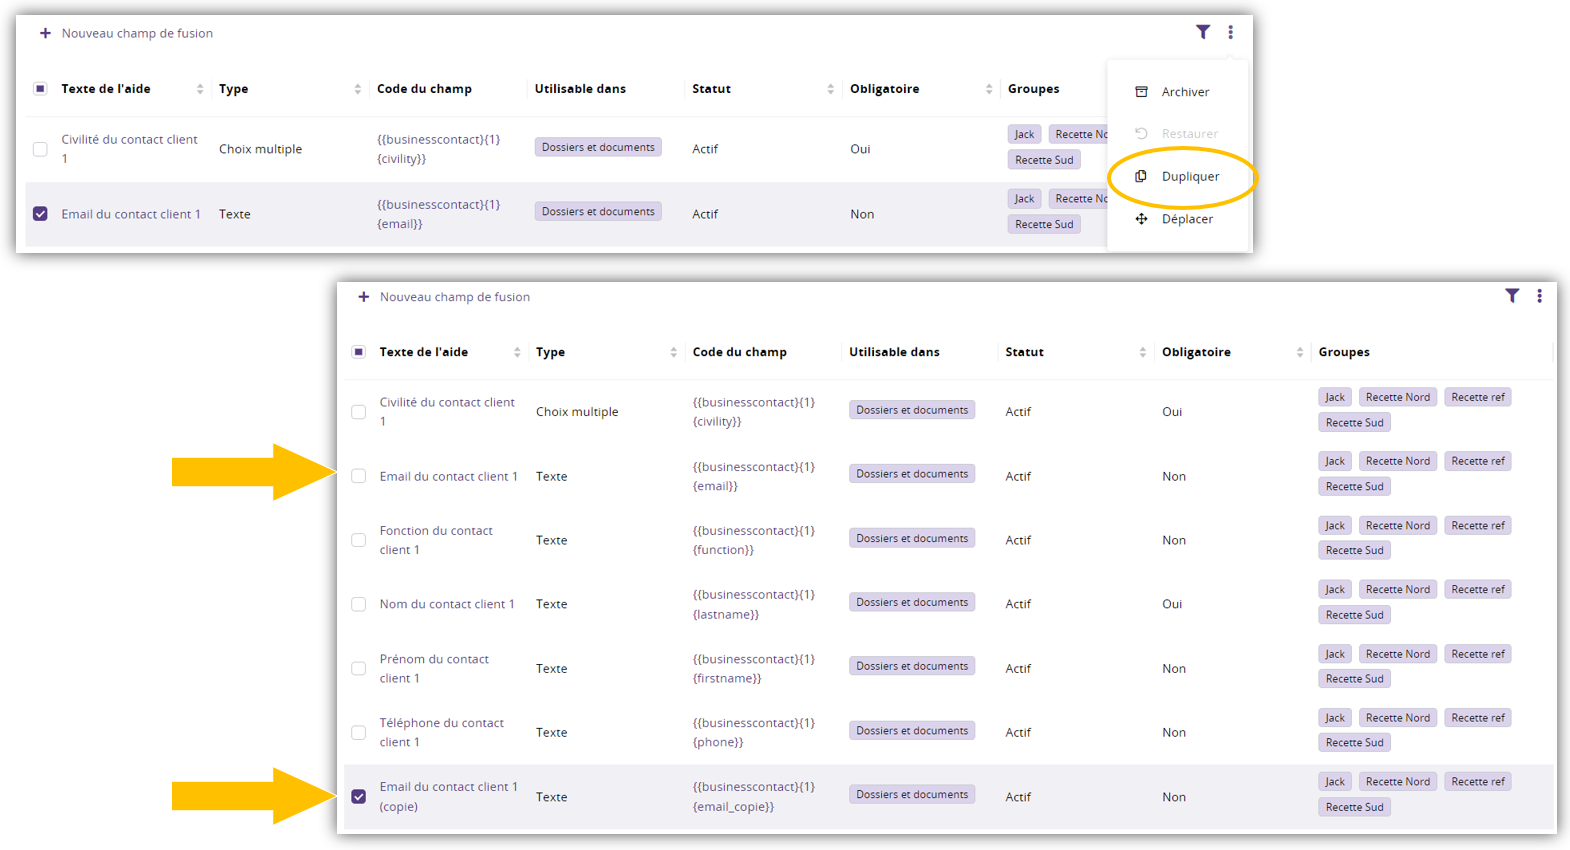Open three-dot menu in the lower table
The height and width of the screenshot is (850, 1570).
coord(1539,296)
